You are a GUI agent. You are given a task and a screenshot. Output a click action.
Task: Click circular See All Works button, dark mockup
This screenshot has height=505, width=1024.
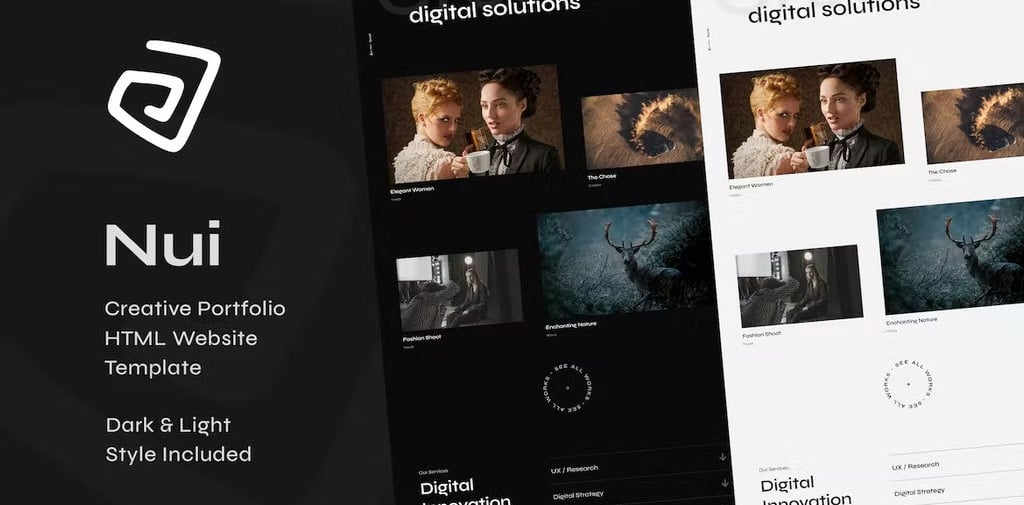567,388
